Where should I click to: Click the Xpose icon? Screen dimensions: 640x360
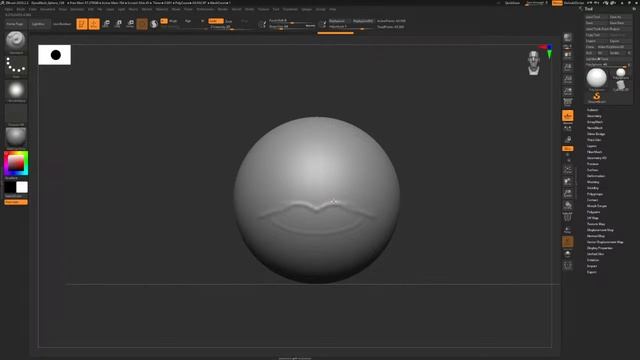click(x=568, y=266)
